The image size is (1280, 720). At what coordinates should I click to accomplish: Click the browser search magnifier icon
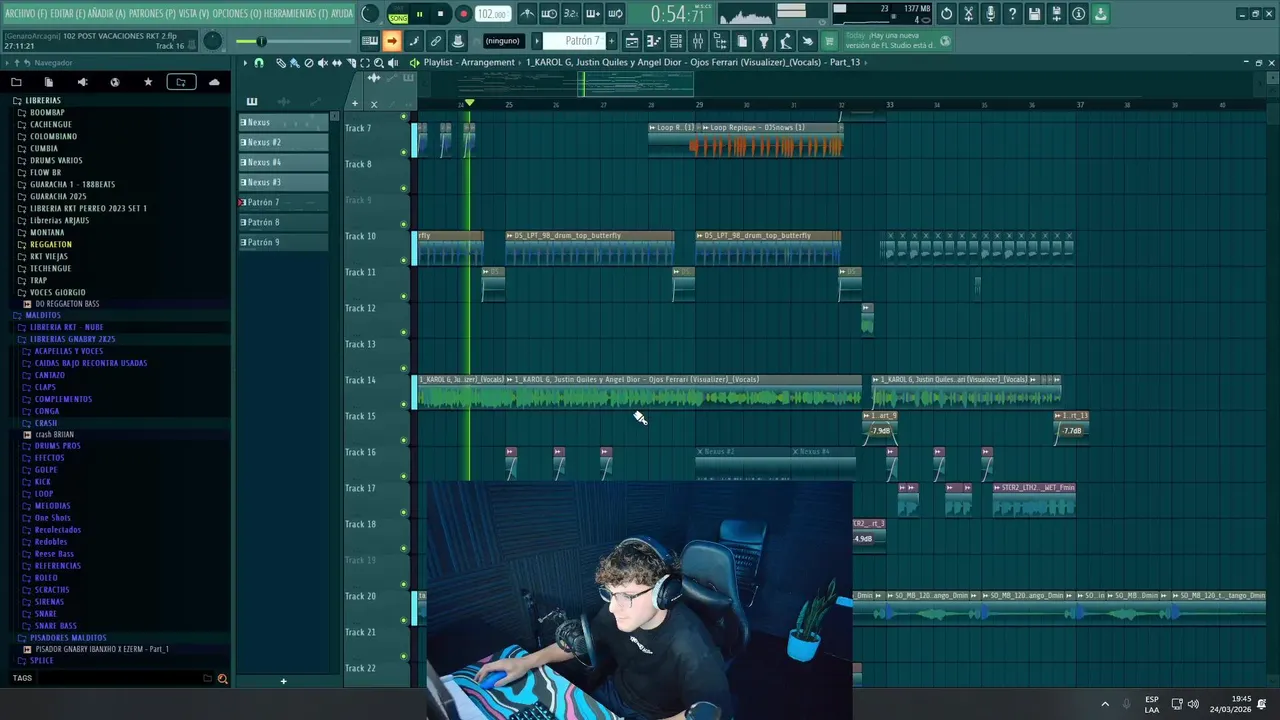click(x=222, y=679)
